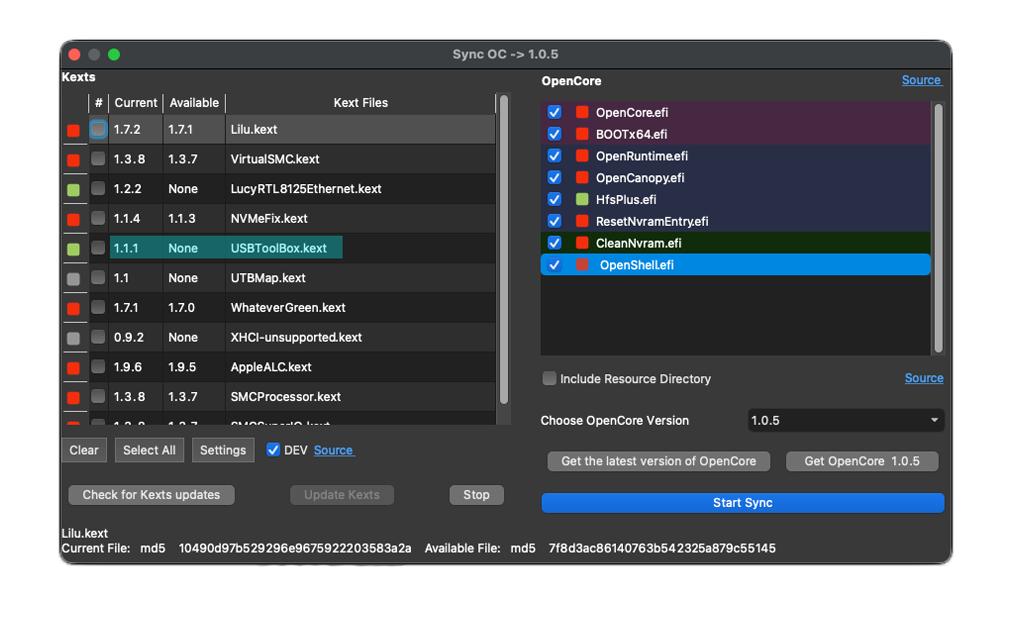Open the Choose OpenCore Version dropdown

(845, 421)
